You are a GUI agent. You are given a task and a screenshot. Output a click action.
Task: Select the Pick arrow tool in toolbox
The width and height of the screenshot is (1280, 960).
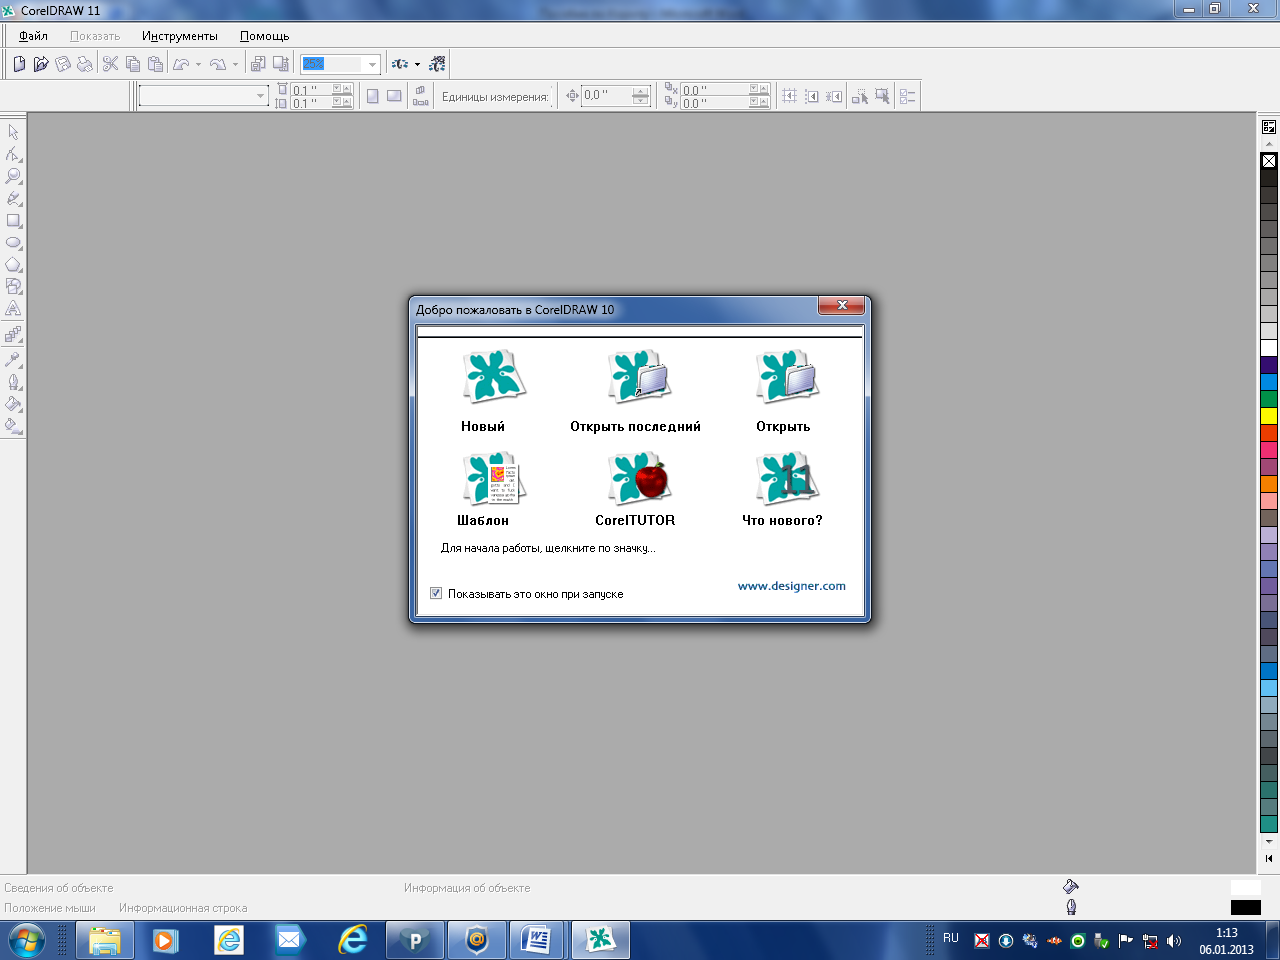point(13,132)
